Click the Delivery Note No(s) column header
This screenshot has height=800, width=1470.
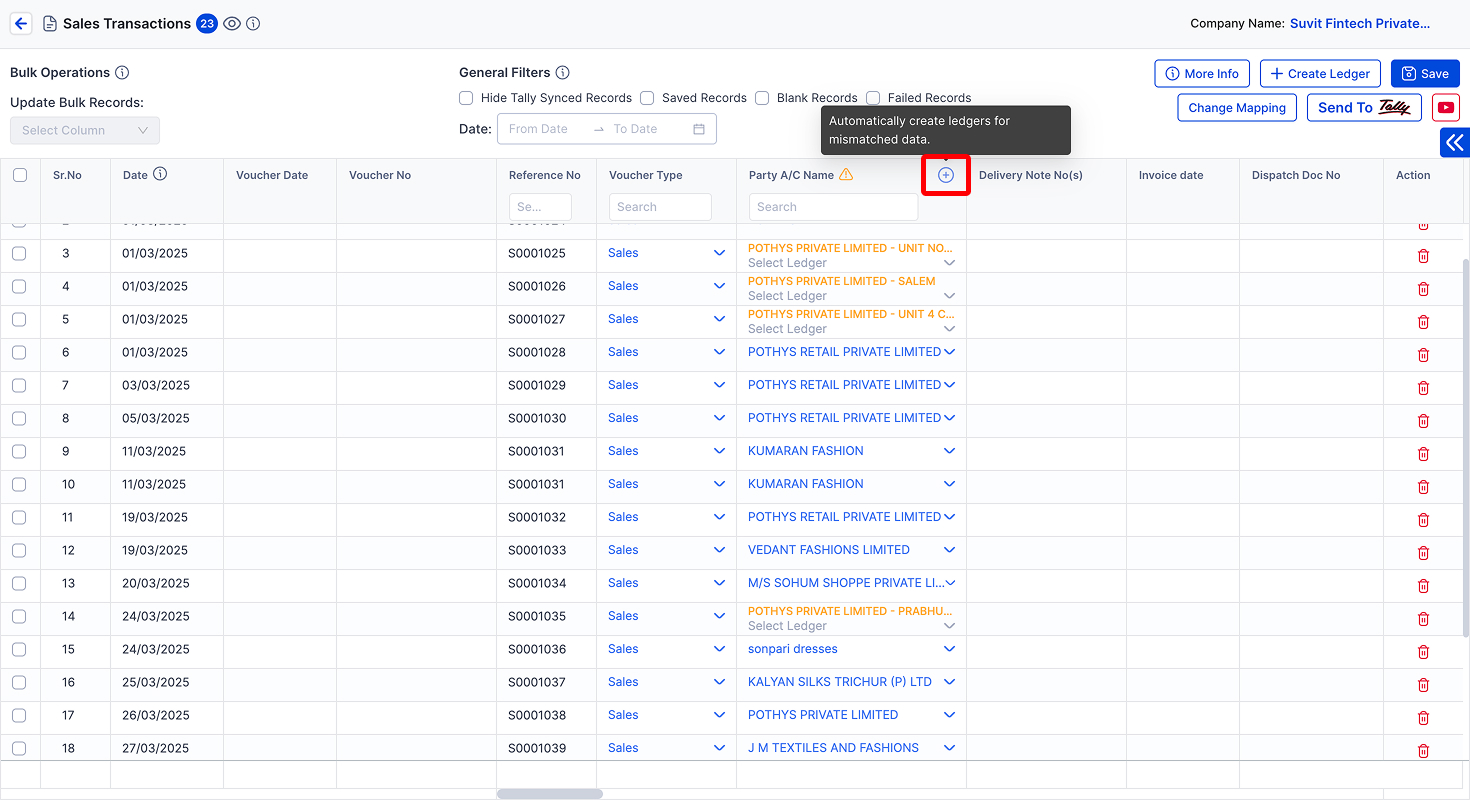point(1031,175)
